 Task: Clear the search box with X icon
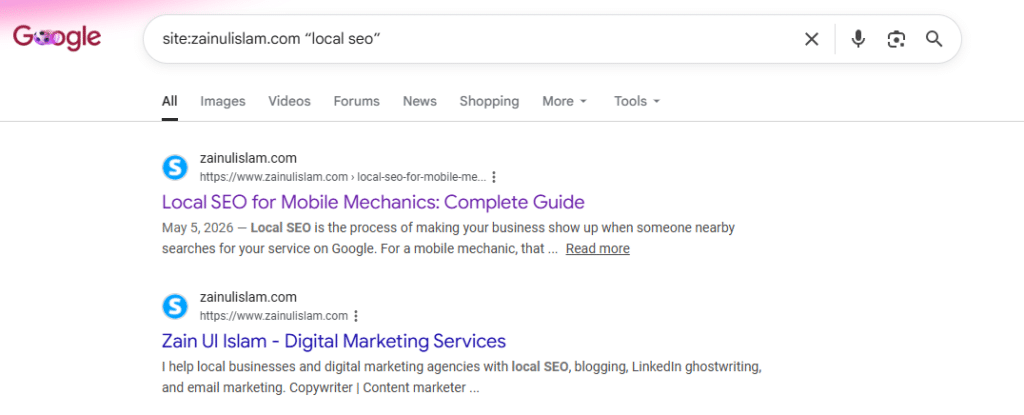(x=811, y=39)
